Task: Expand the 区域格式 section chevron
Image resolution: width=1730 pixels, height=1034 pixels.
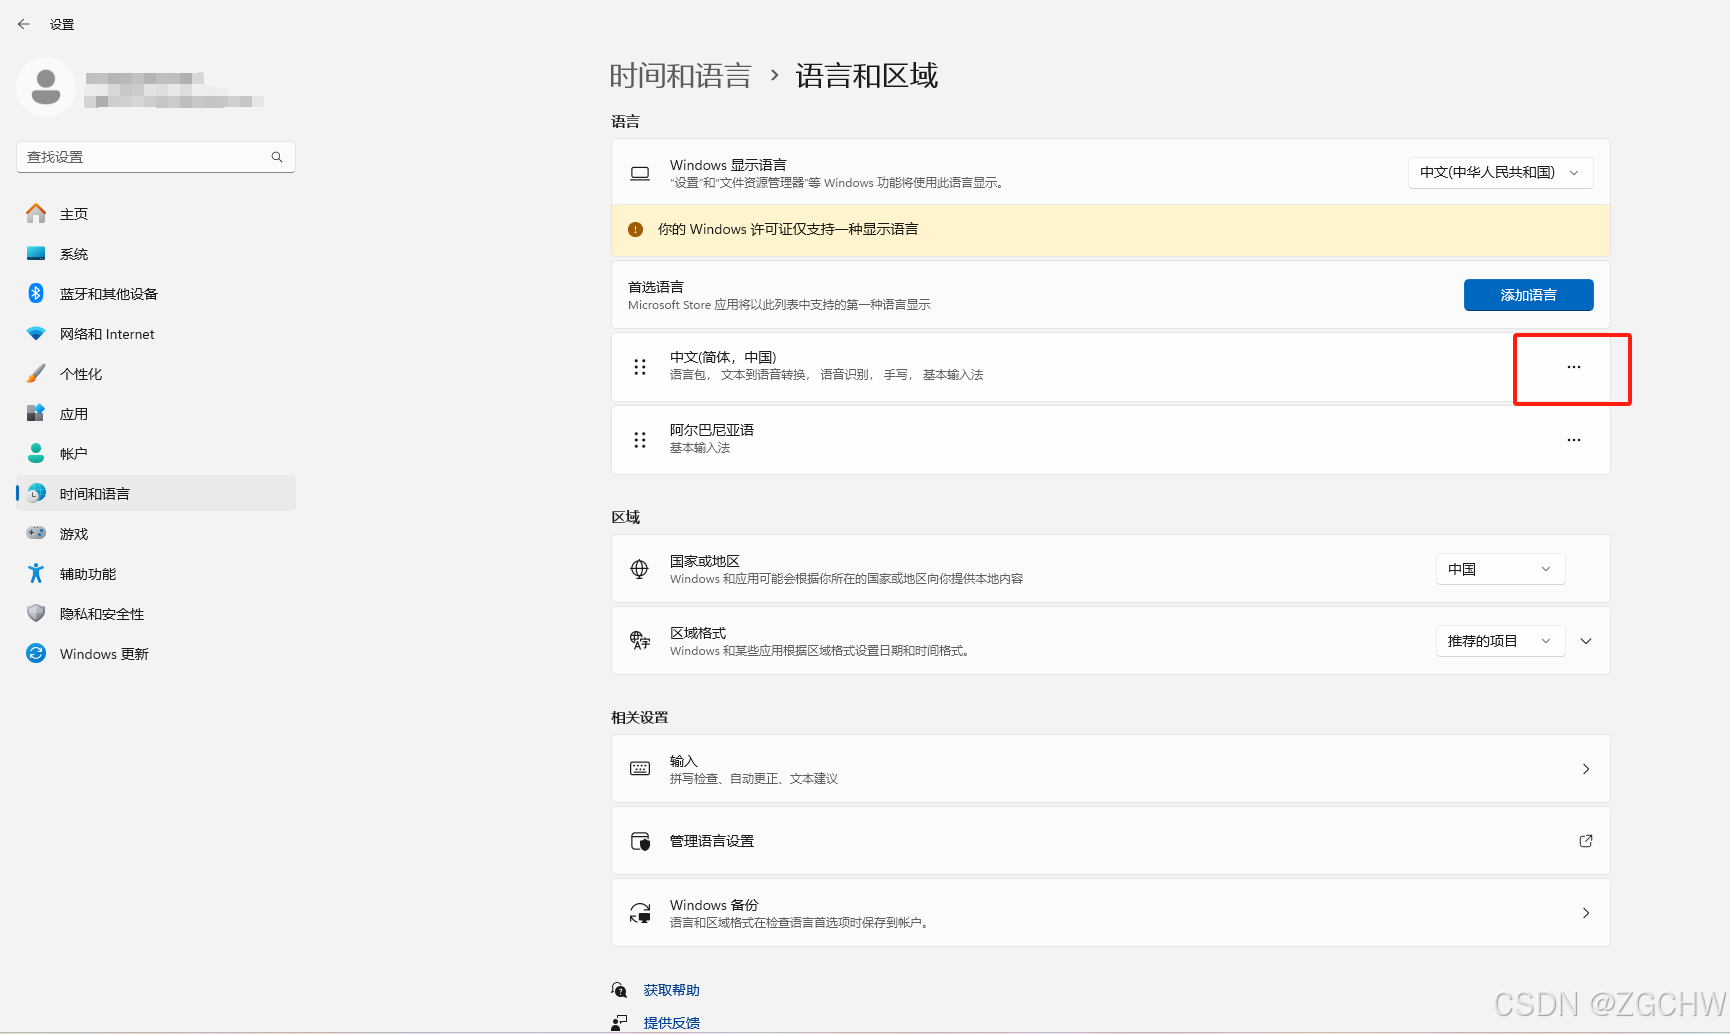Action: 1586,641
